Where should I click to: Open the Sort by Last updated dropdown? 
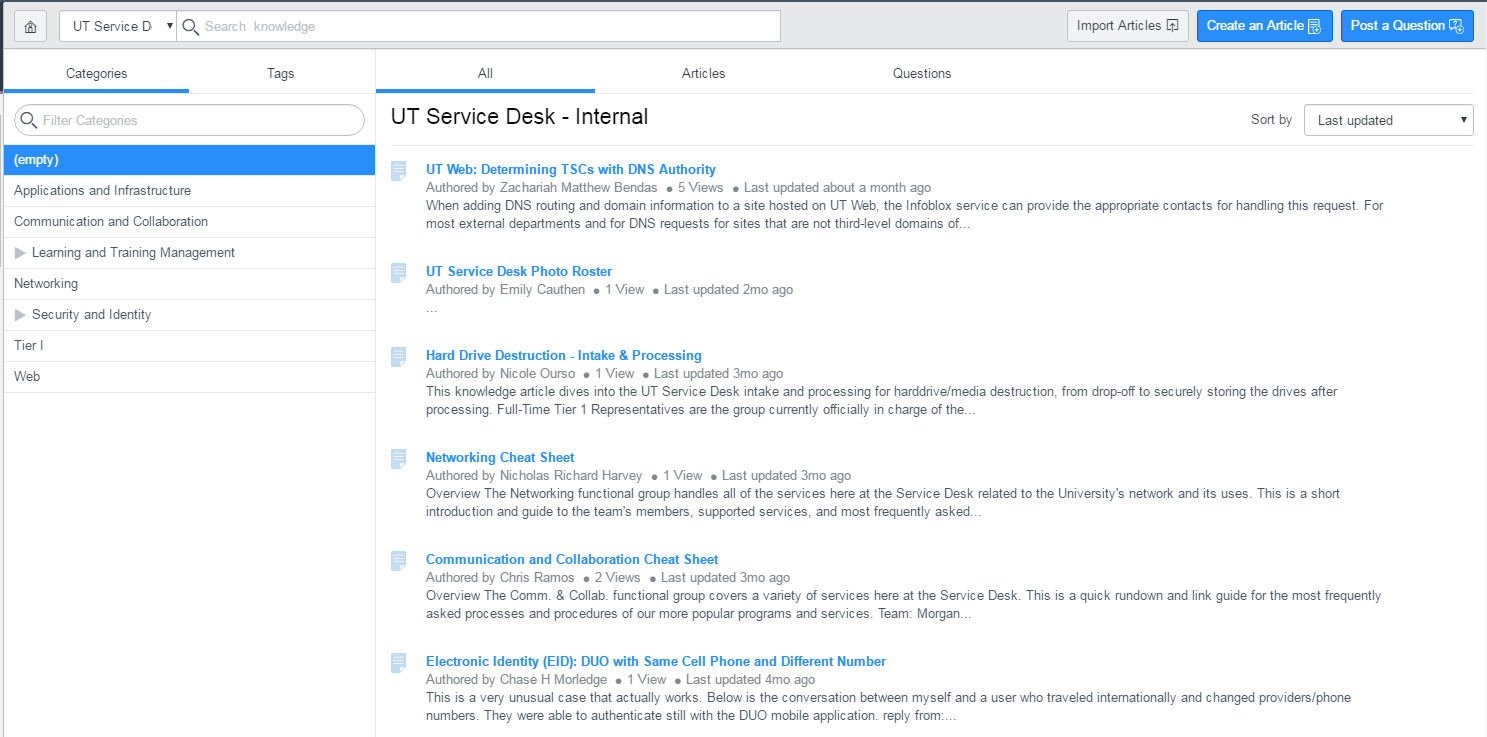(x=1389, y=120)
